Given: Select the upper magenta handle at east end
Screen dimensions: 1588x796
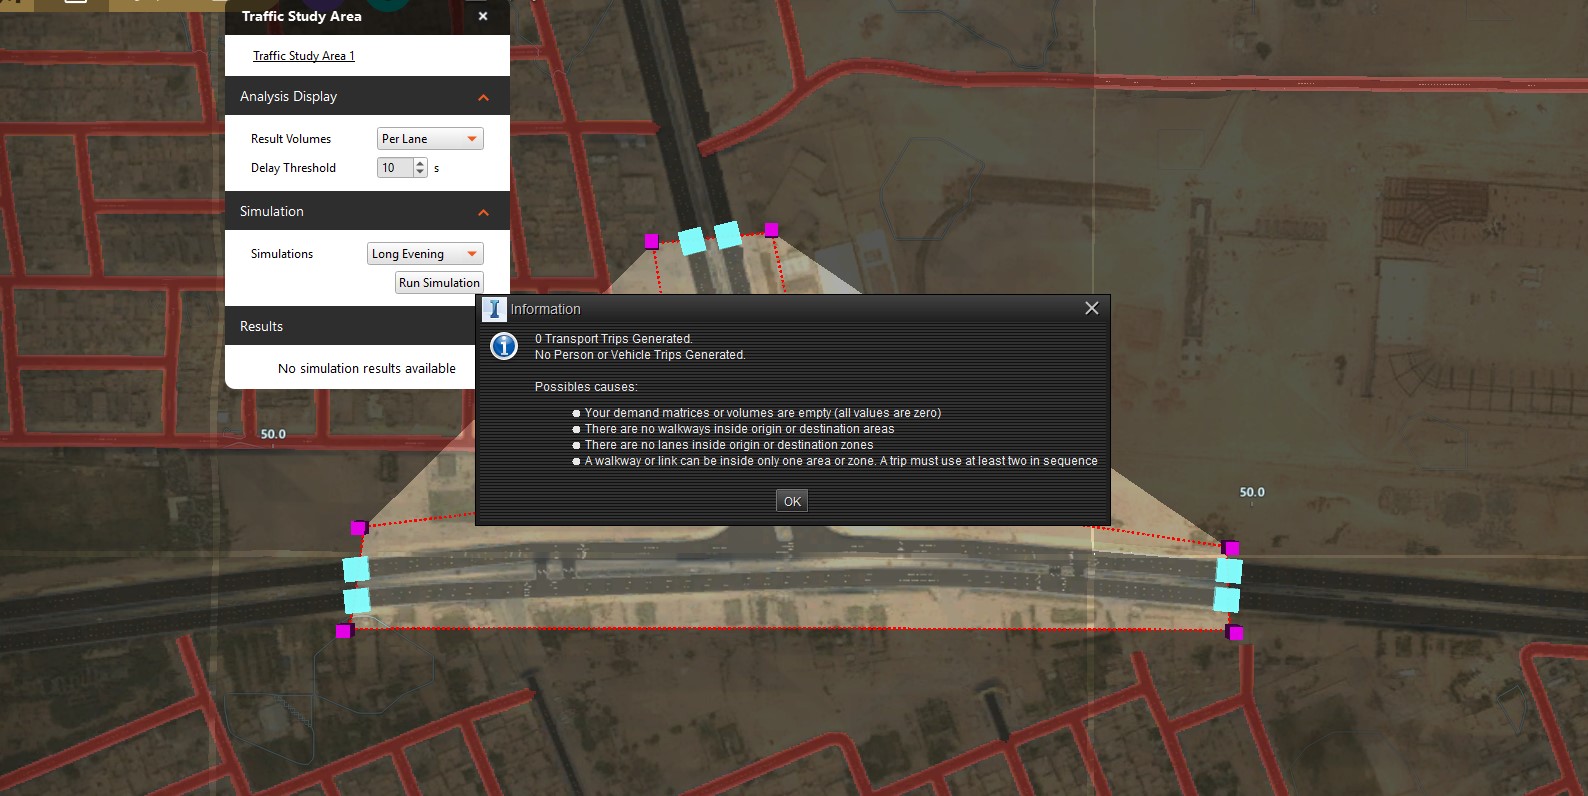Looking at the screenshot, I should 1232,548.
